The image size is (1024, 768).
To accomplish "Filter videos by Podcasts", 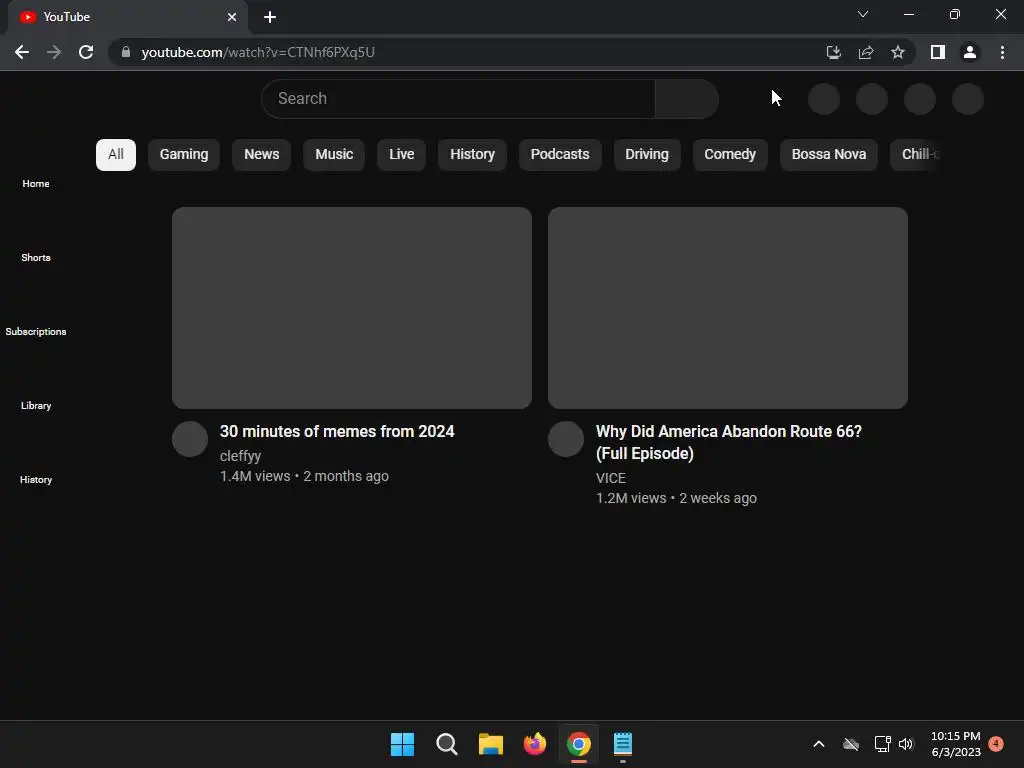I will tap(560, 155).
